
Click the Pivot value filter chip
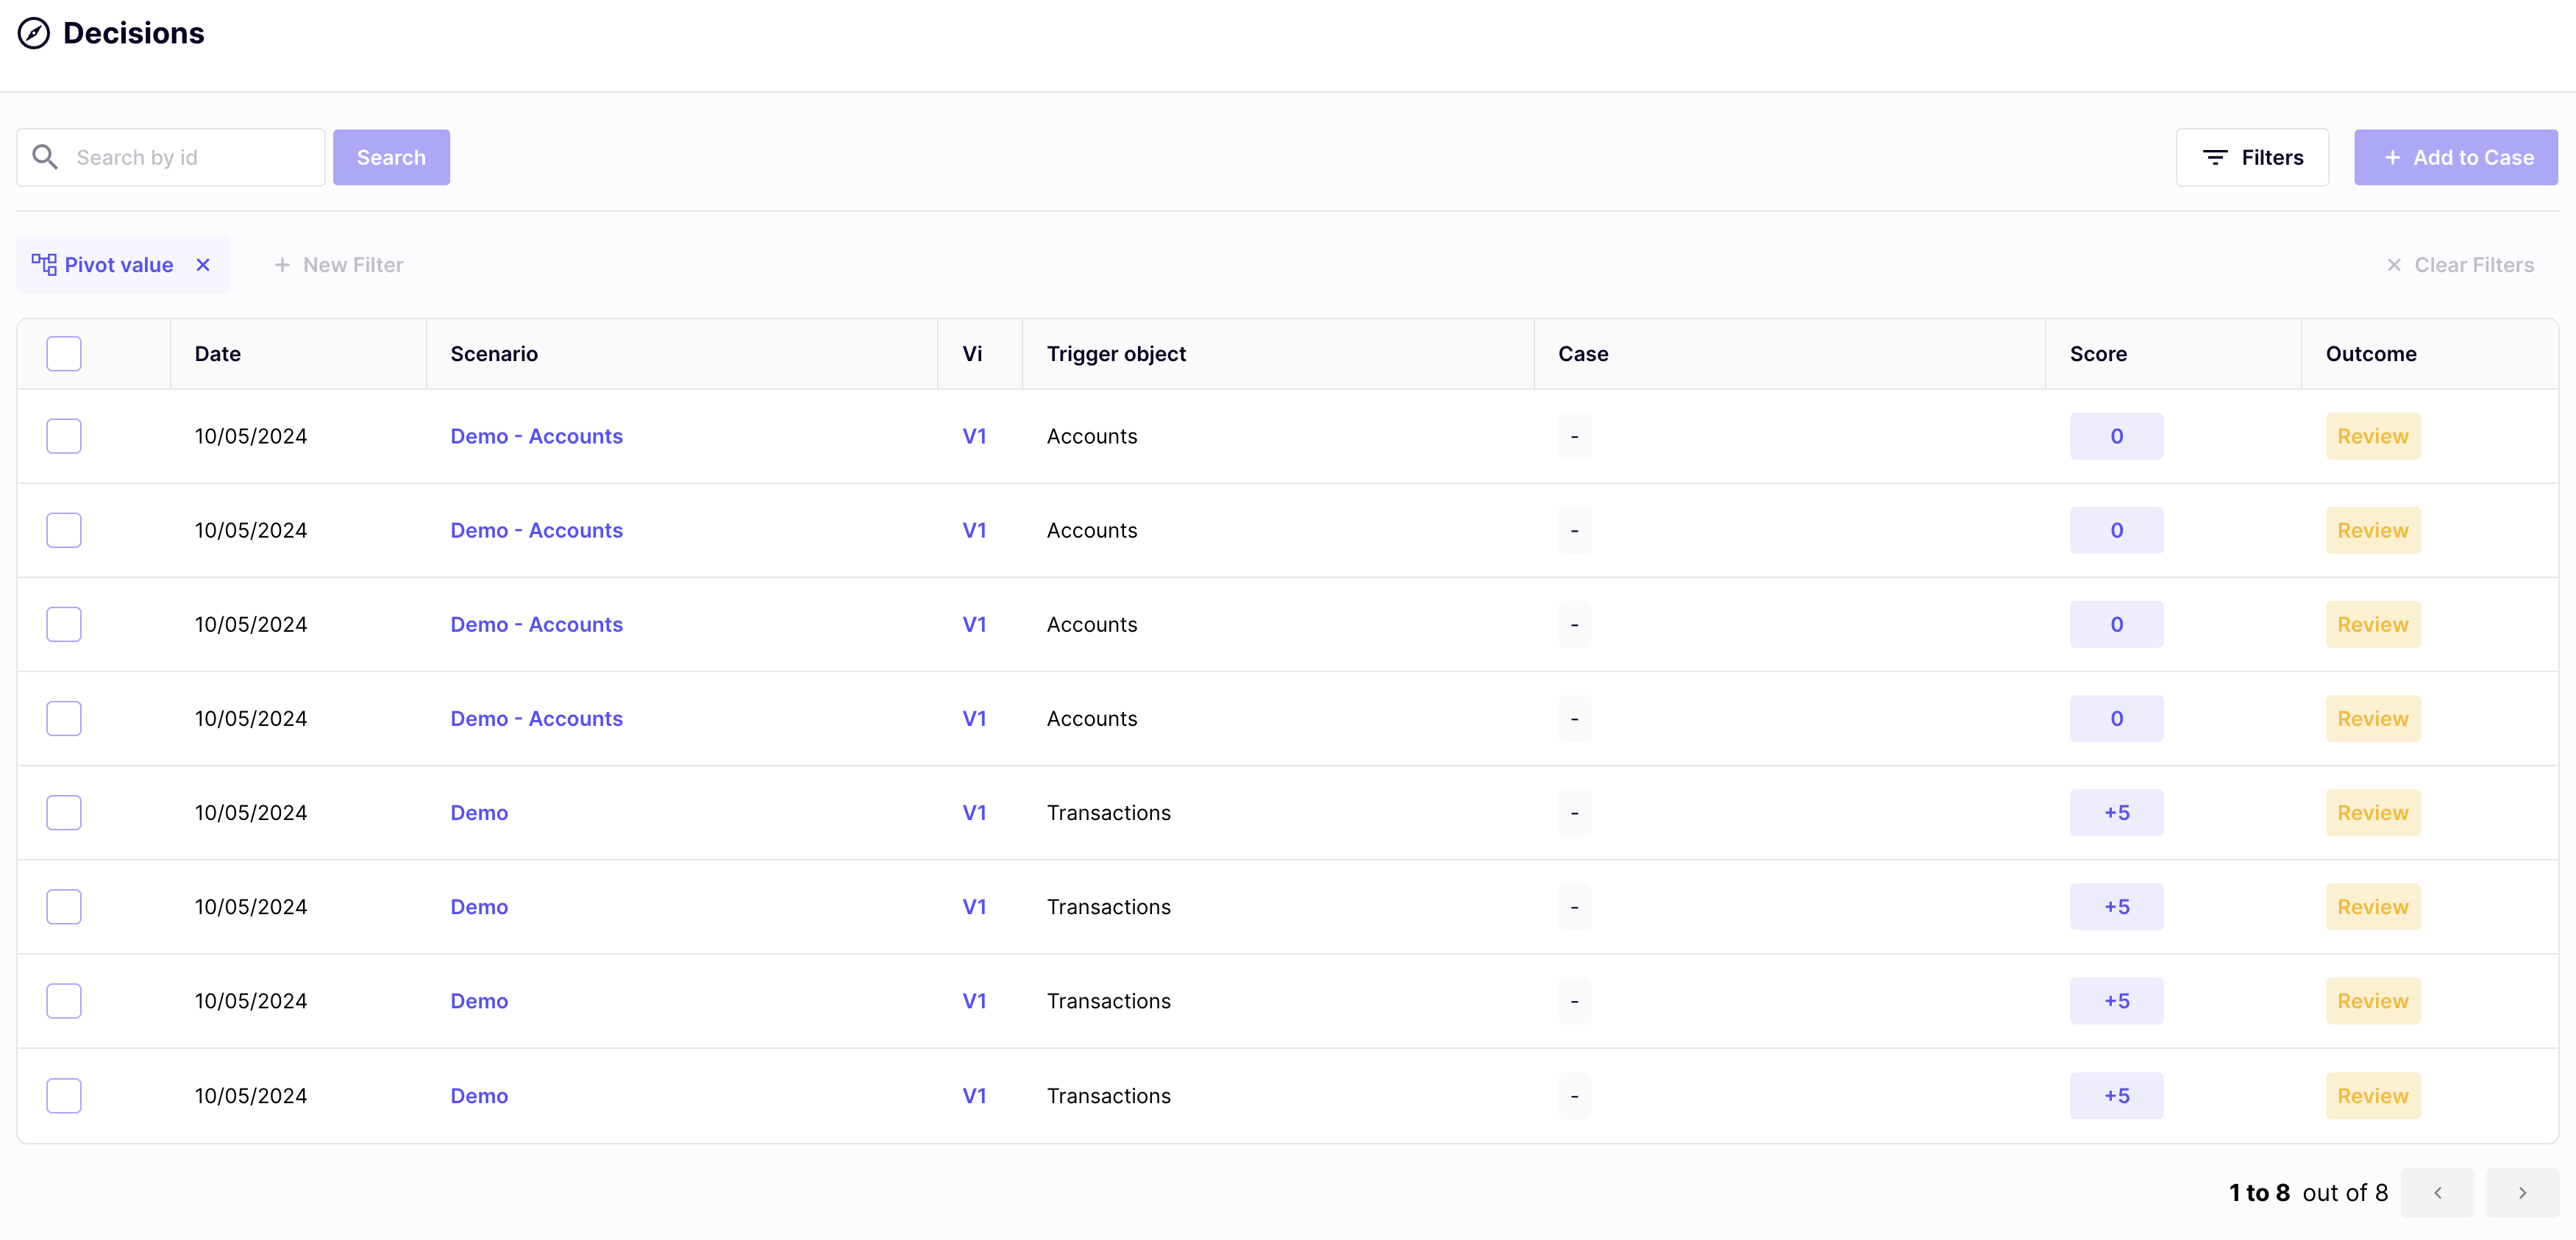click(123, 265)
